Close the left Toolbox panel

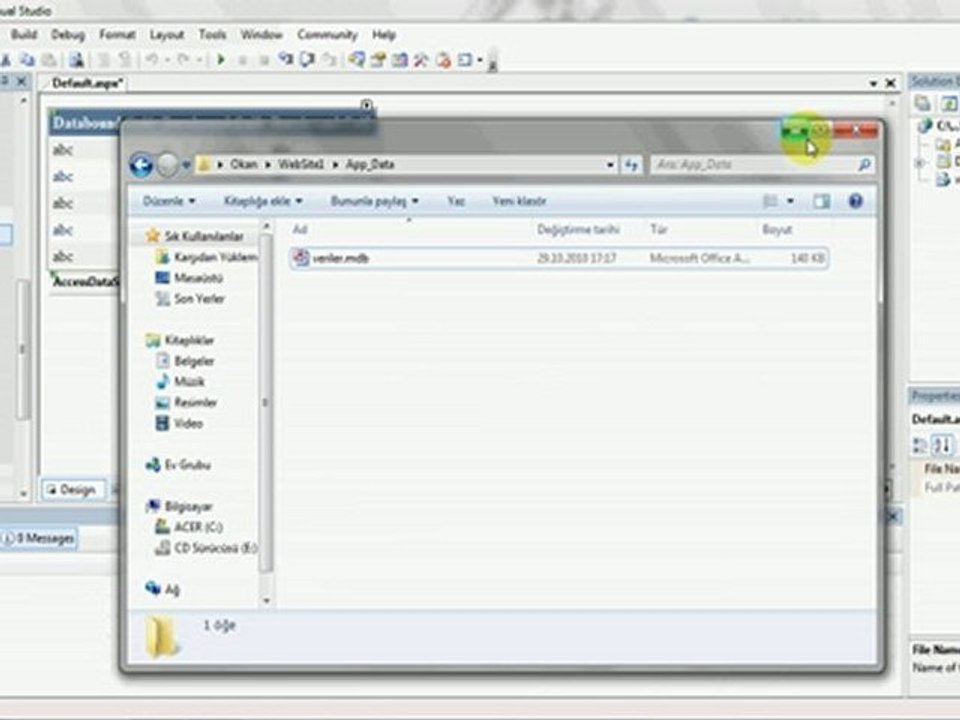(x=21, y=81)
